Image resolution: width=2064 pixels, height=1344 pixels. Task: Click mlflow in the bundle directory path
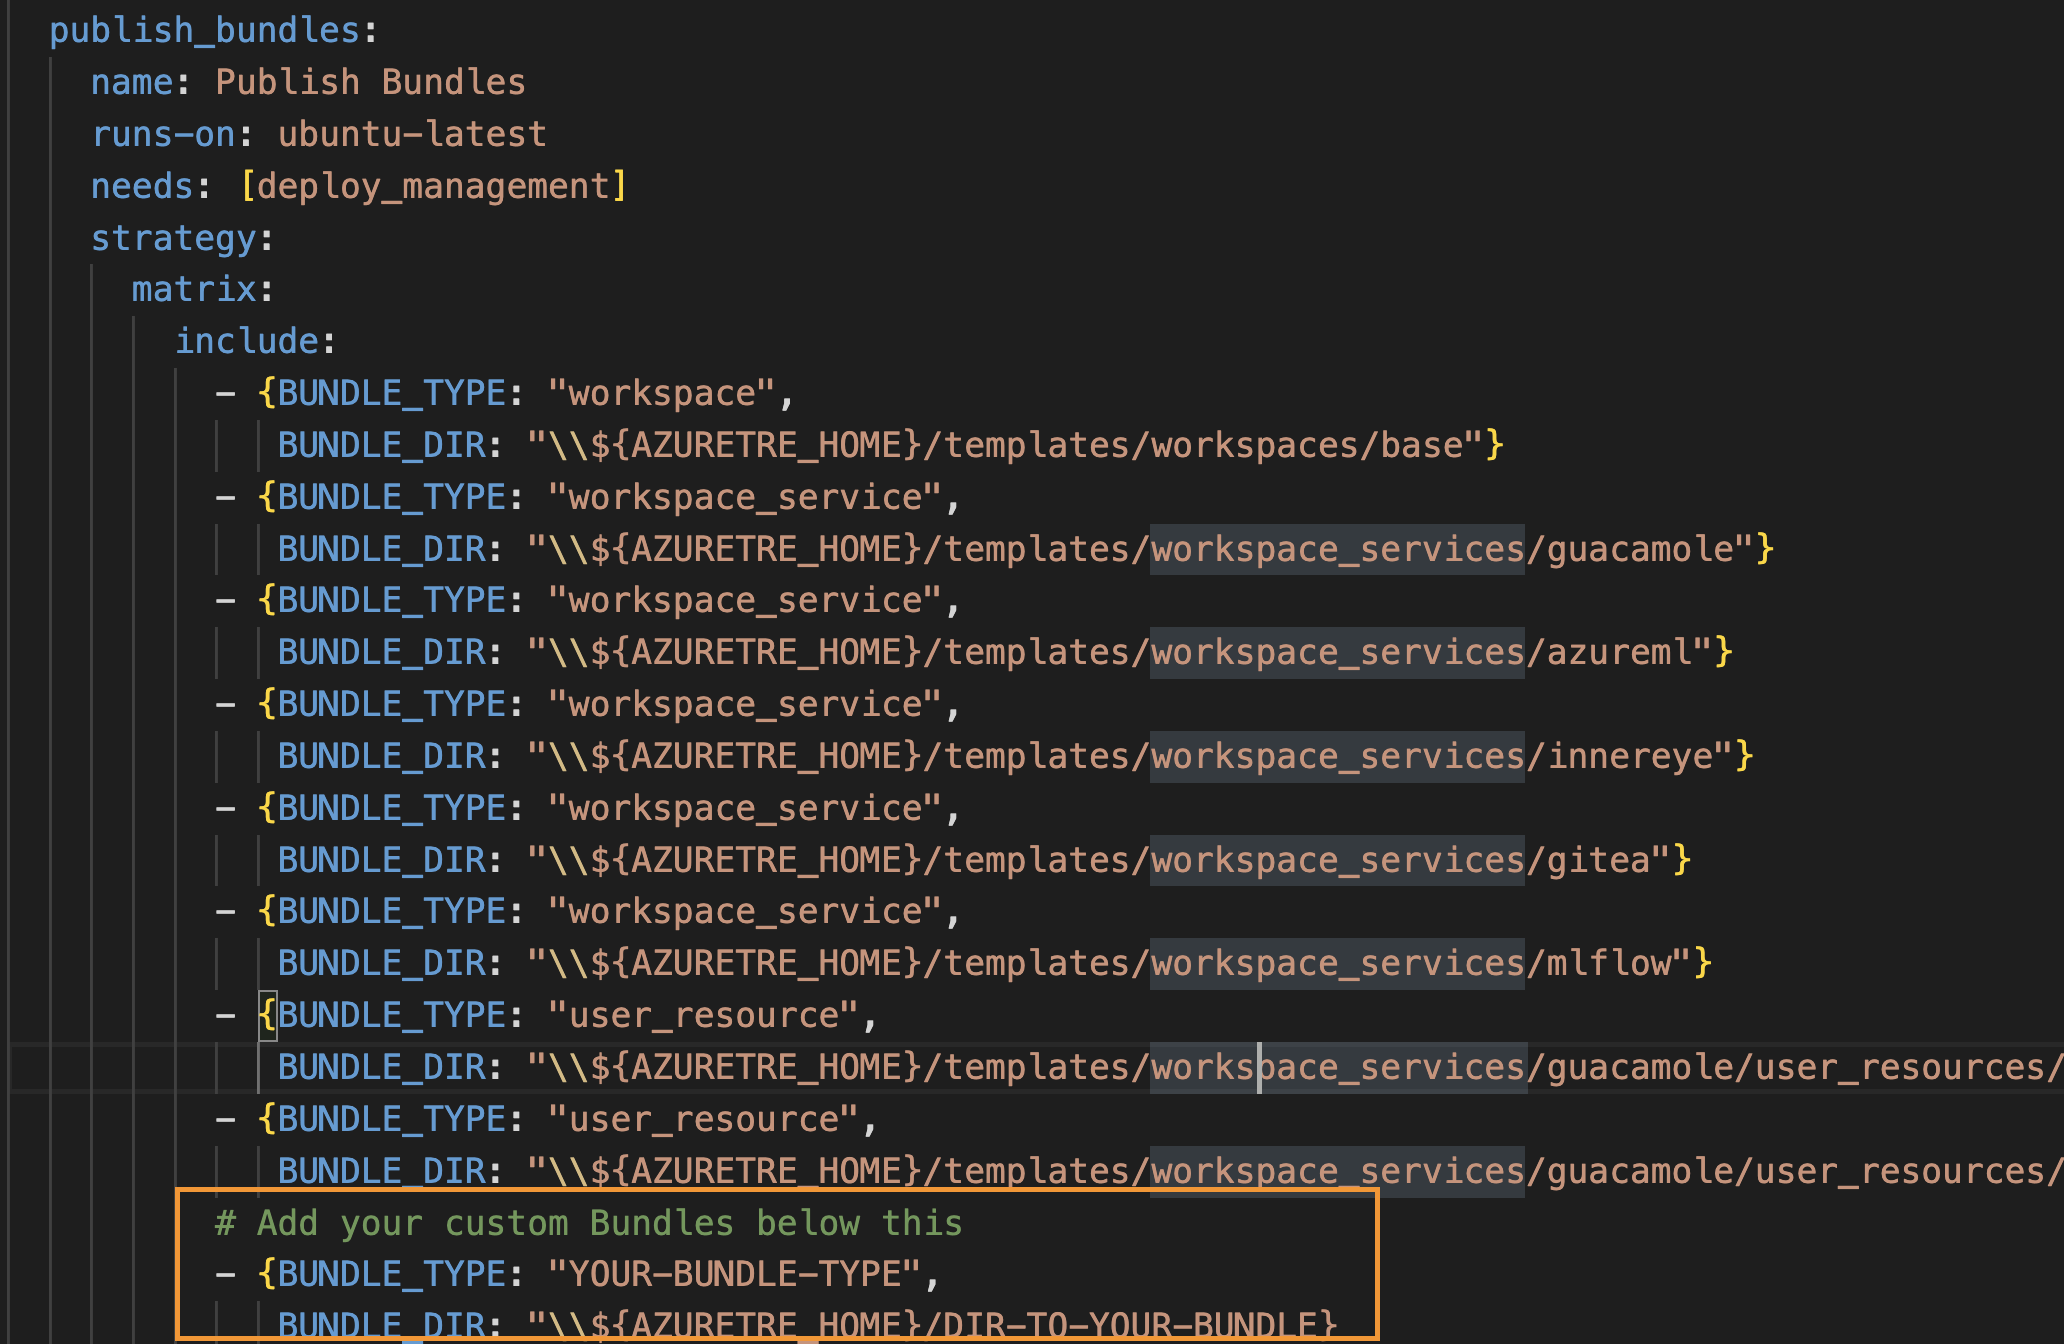pyautogui.click(x=1609, y=963)
